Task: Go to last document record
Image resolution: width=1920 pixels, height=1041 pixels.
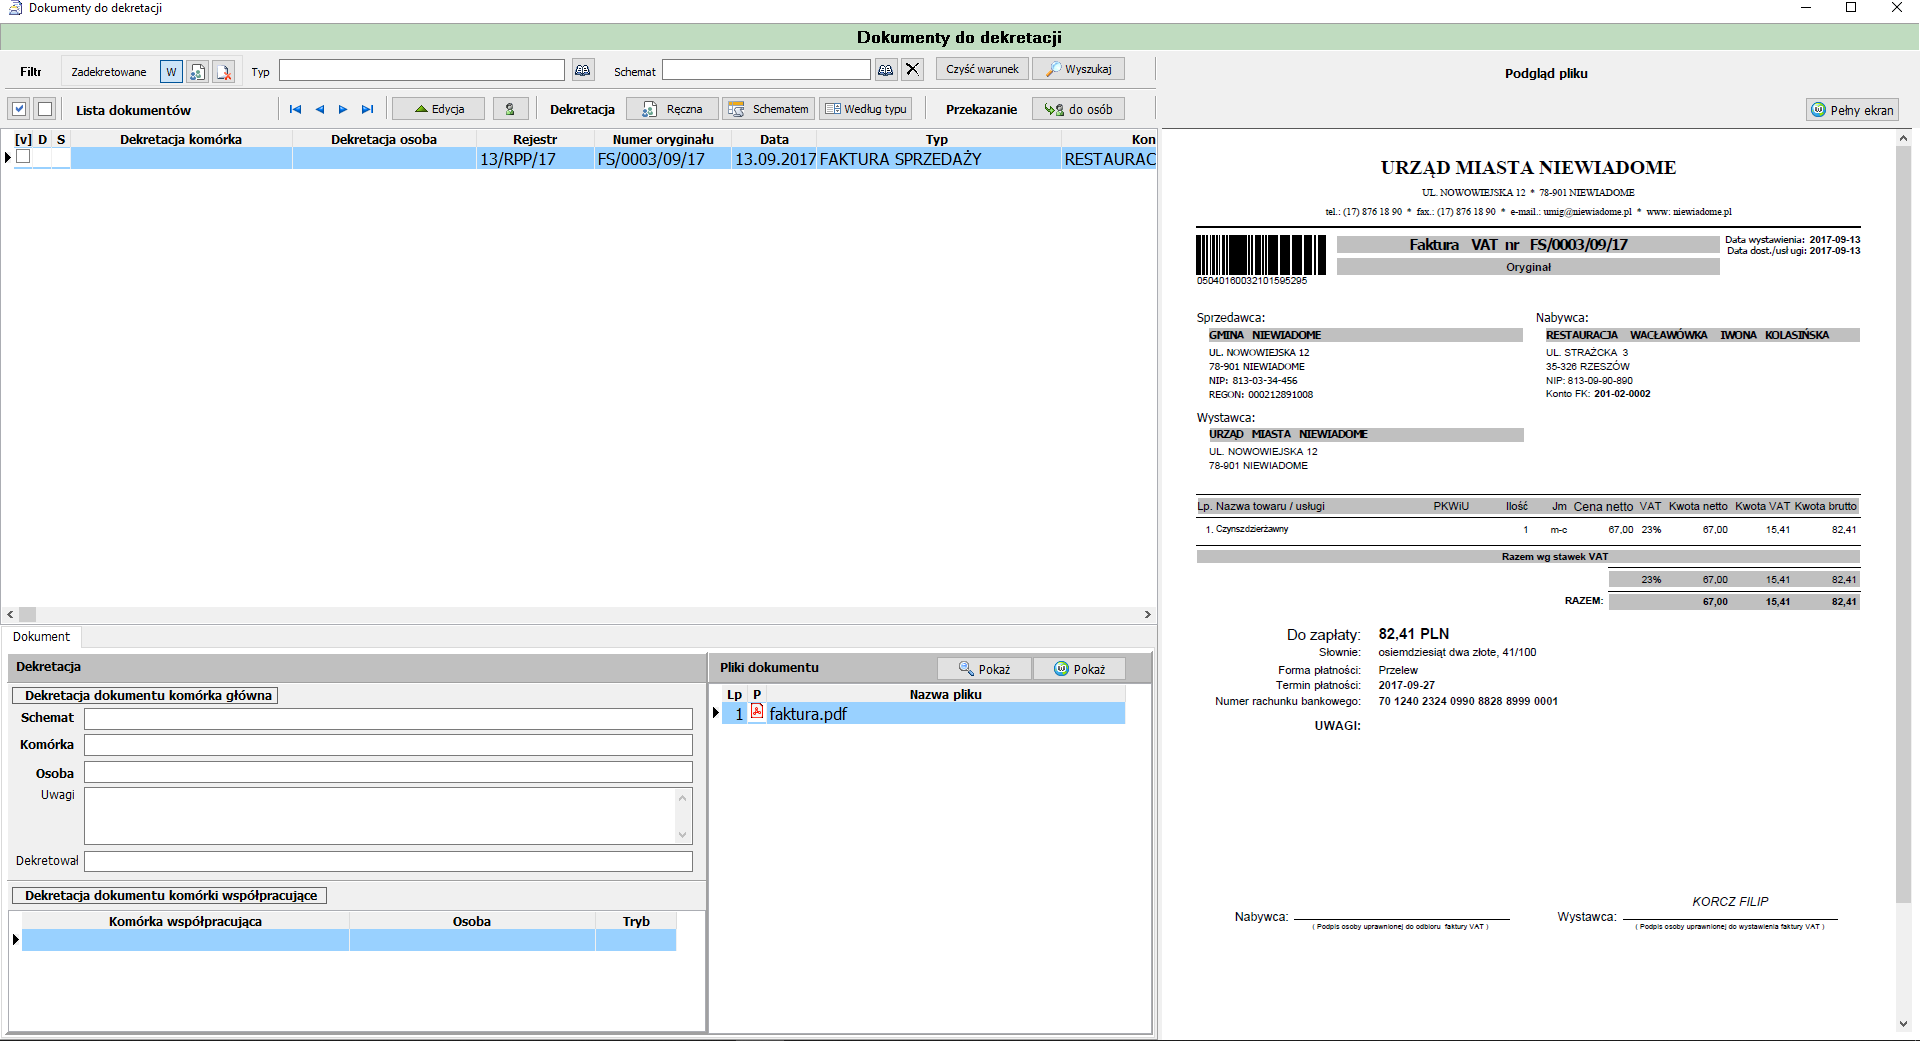Action: [367, 109]
